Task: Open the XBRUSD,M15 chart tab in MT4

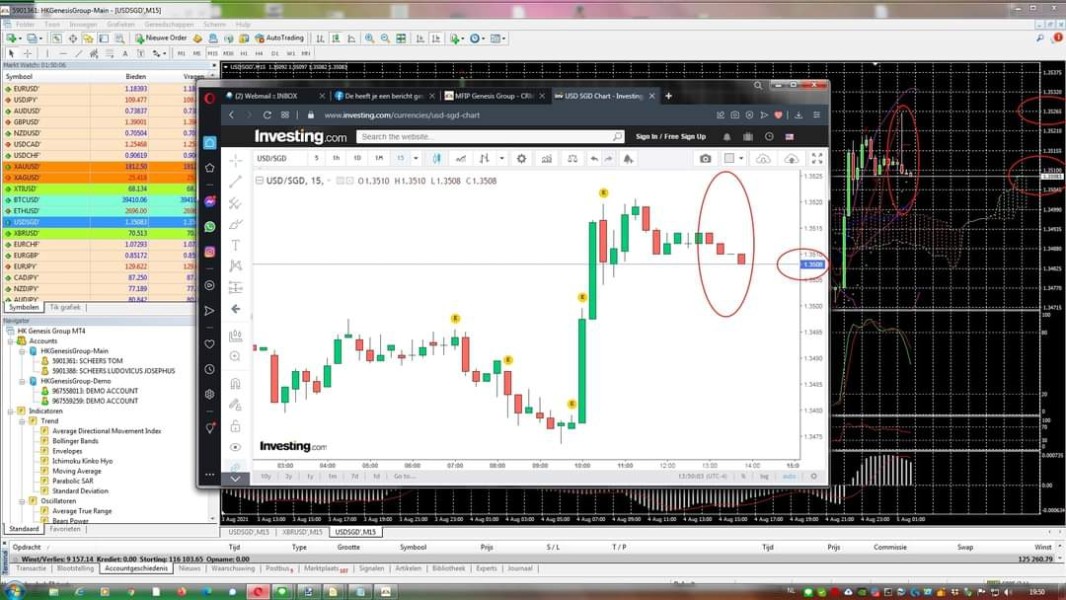Action: (x=304, y=532)
